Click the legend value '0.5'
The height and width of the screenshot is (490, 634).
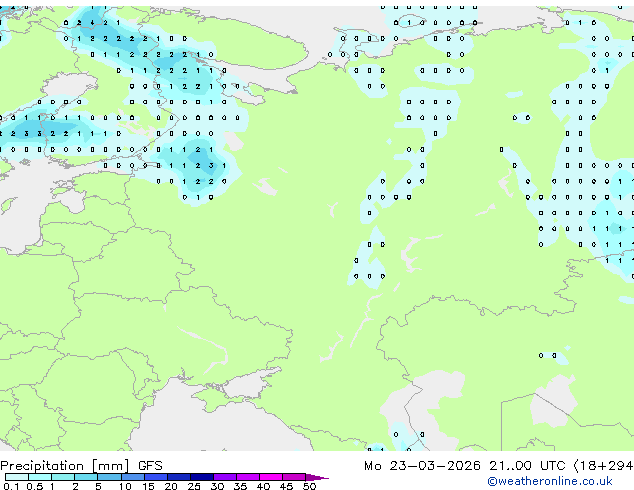[35, 486]
